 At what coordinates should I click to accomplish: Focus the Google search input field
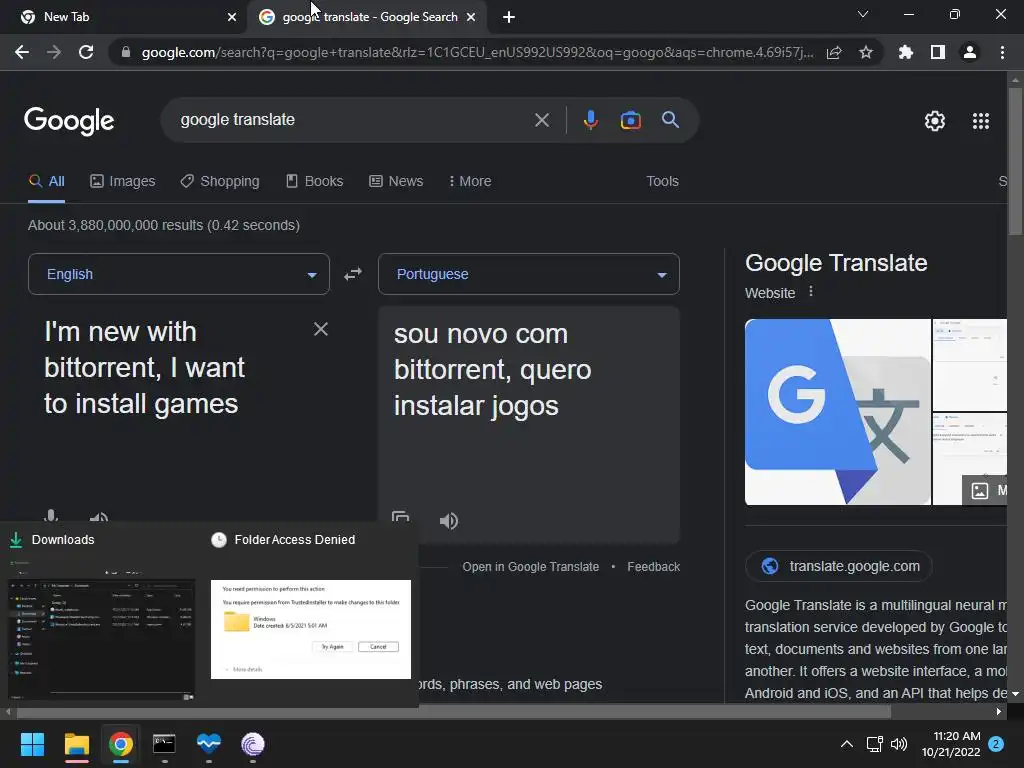(x=353, y=120)
